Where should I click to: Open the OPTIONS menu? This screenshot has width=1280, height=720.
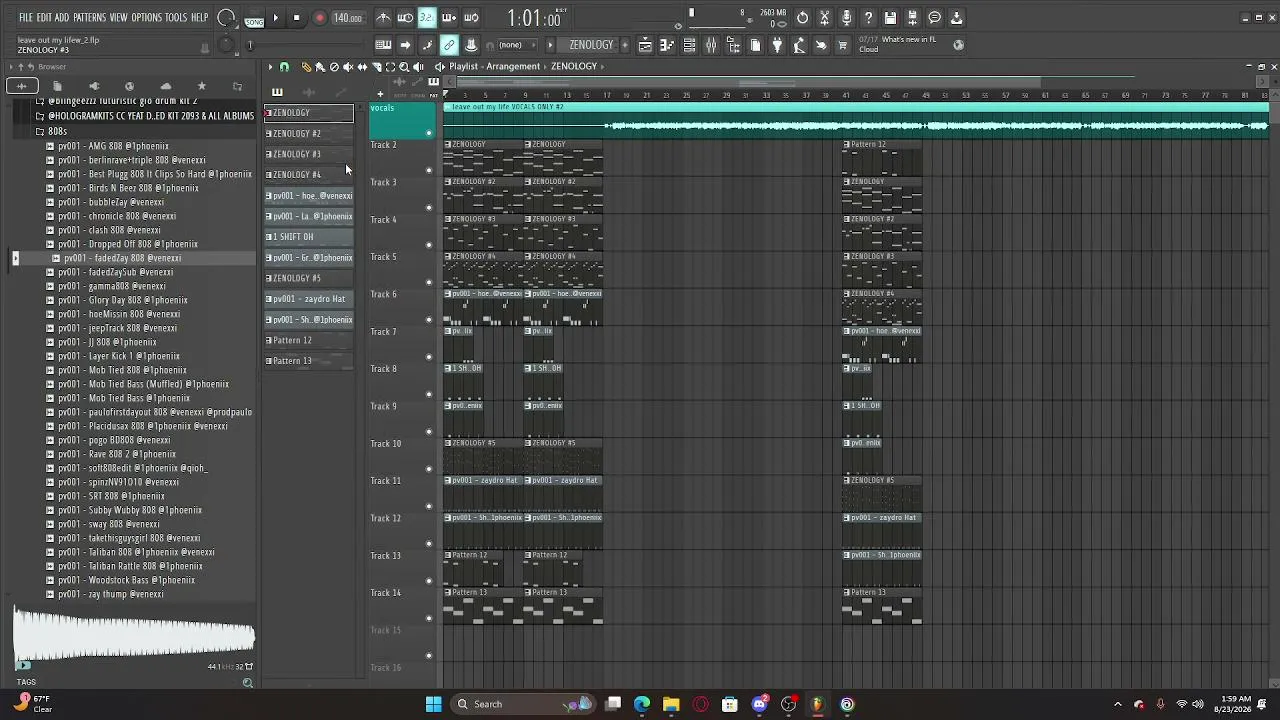[x=146, y=18]
